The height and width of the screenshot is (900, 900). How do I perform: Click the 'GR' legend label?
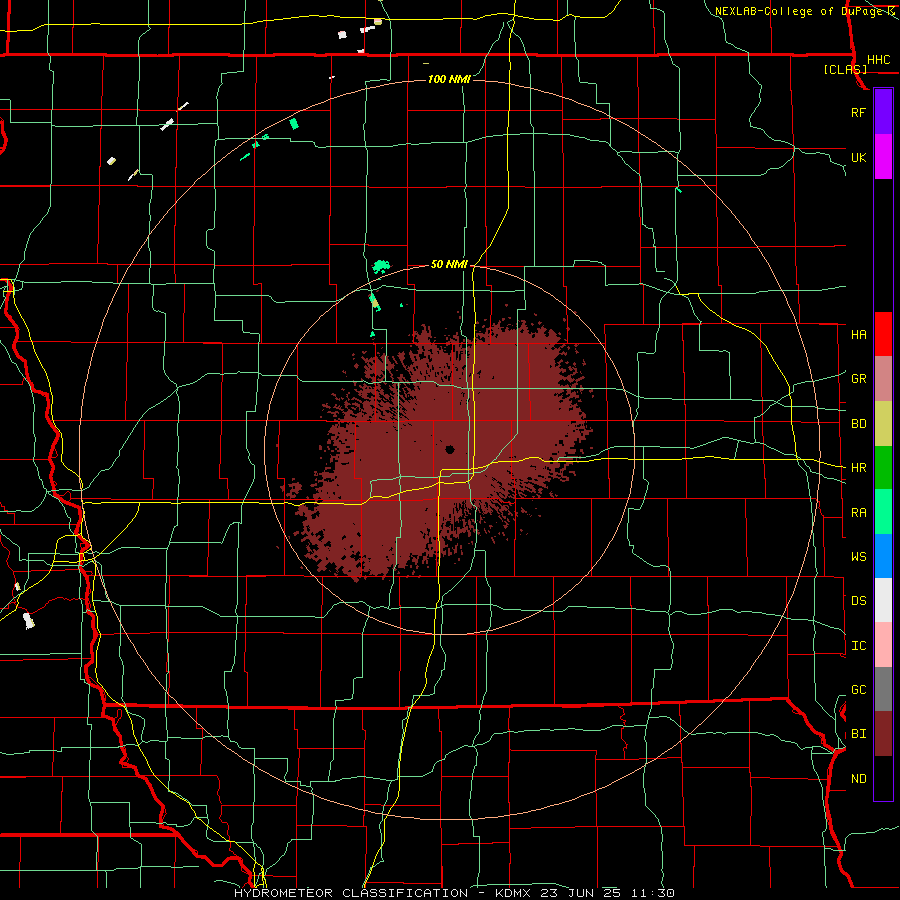858,379
